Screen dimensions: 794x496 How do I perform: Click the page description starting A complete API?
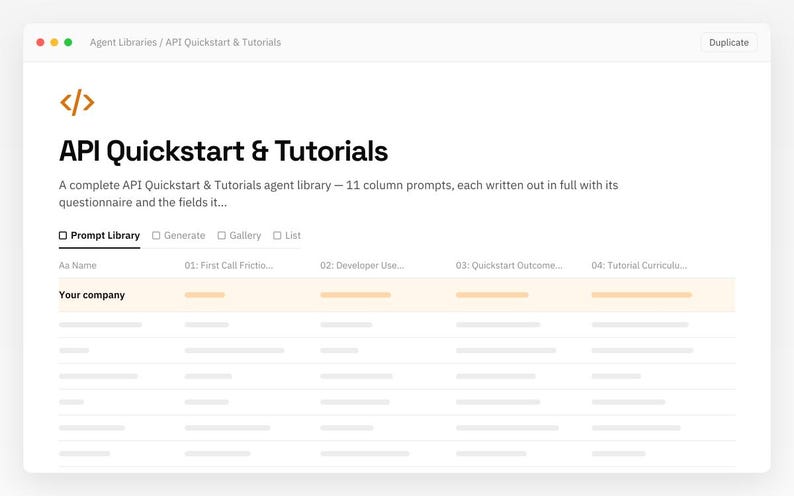pos(338,194)
